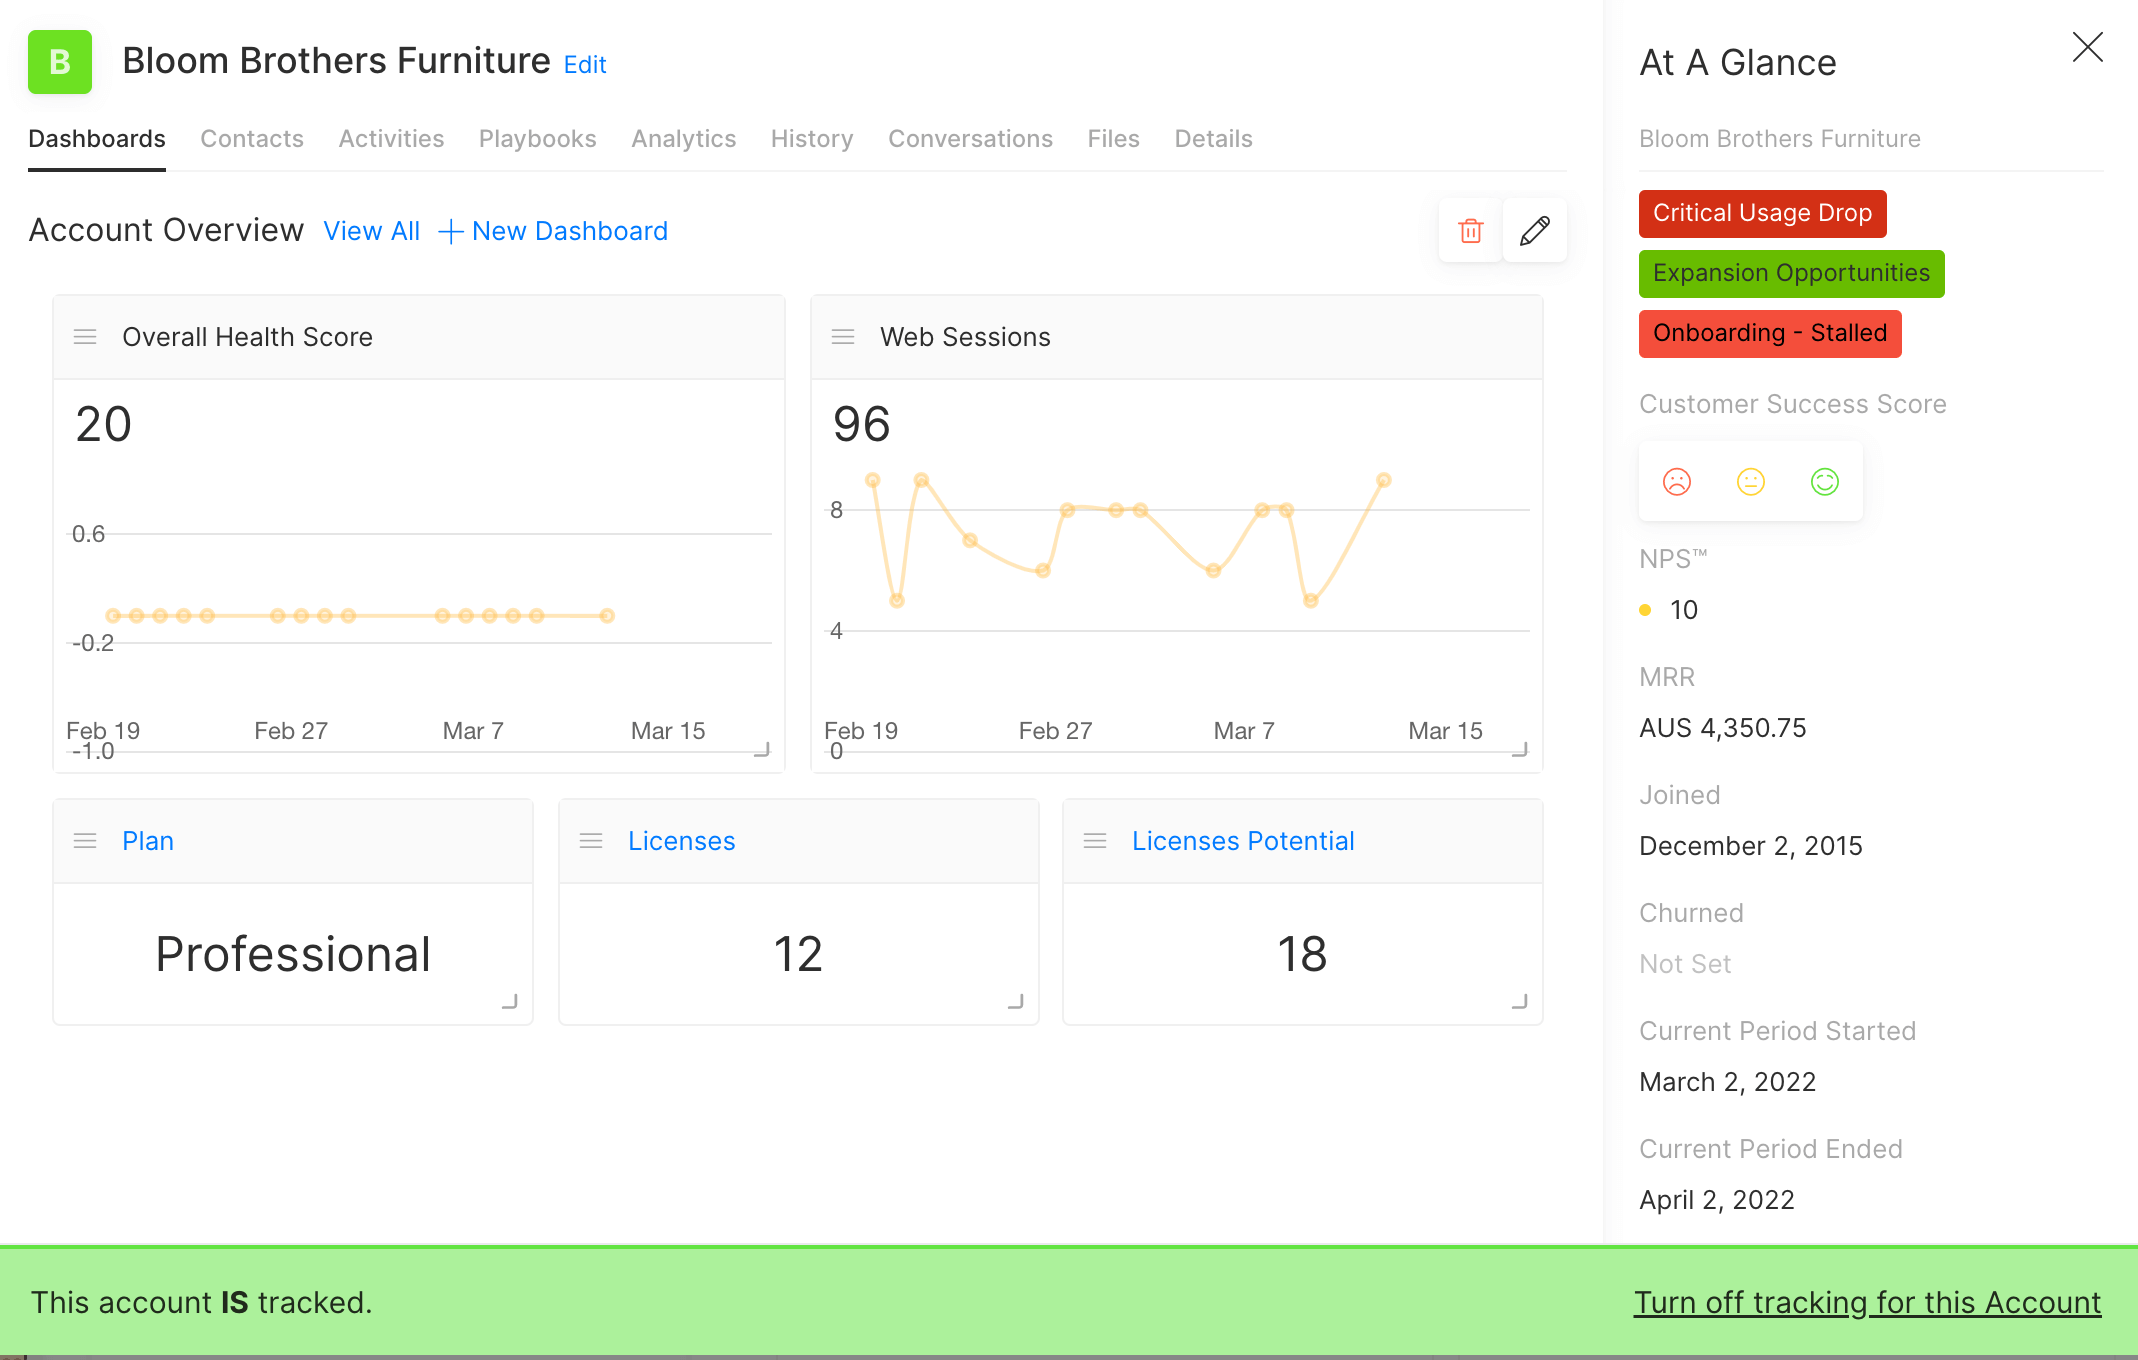
Task: Switch to the Contacts tab
Action: click(x=251, y=139)
